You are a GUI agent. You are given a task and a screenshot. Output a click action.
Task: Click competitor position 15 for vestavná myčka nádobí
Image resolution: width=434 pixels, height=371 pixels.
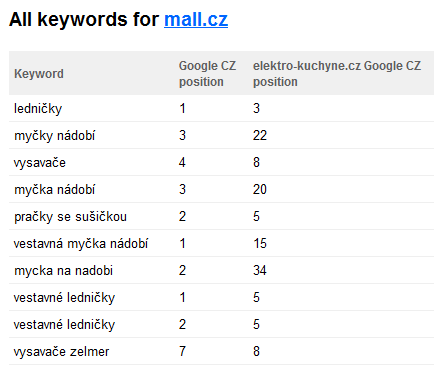[260, 243]
